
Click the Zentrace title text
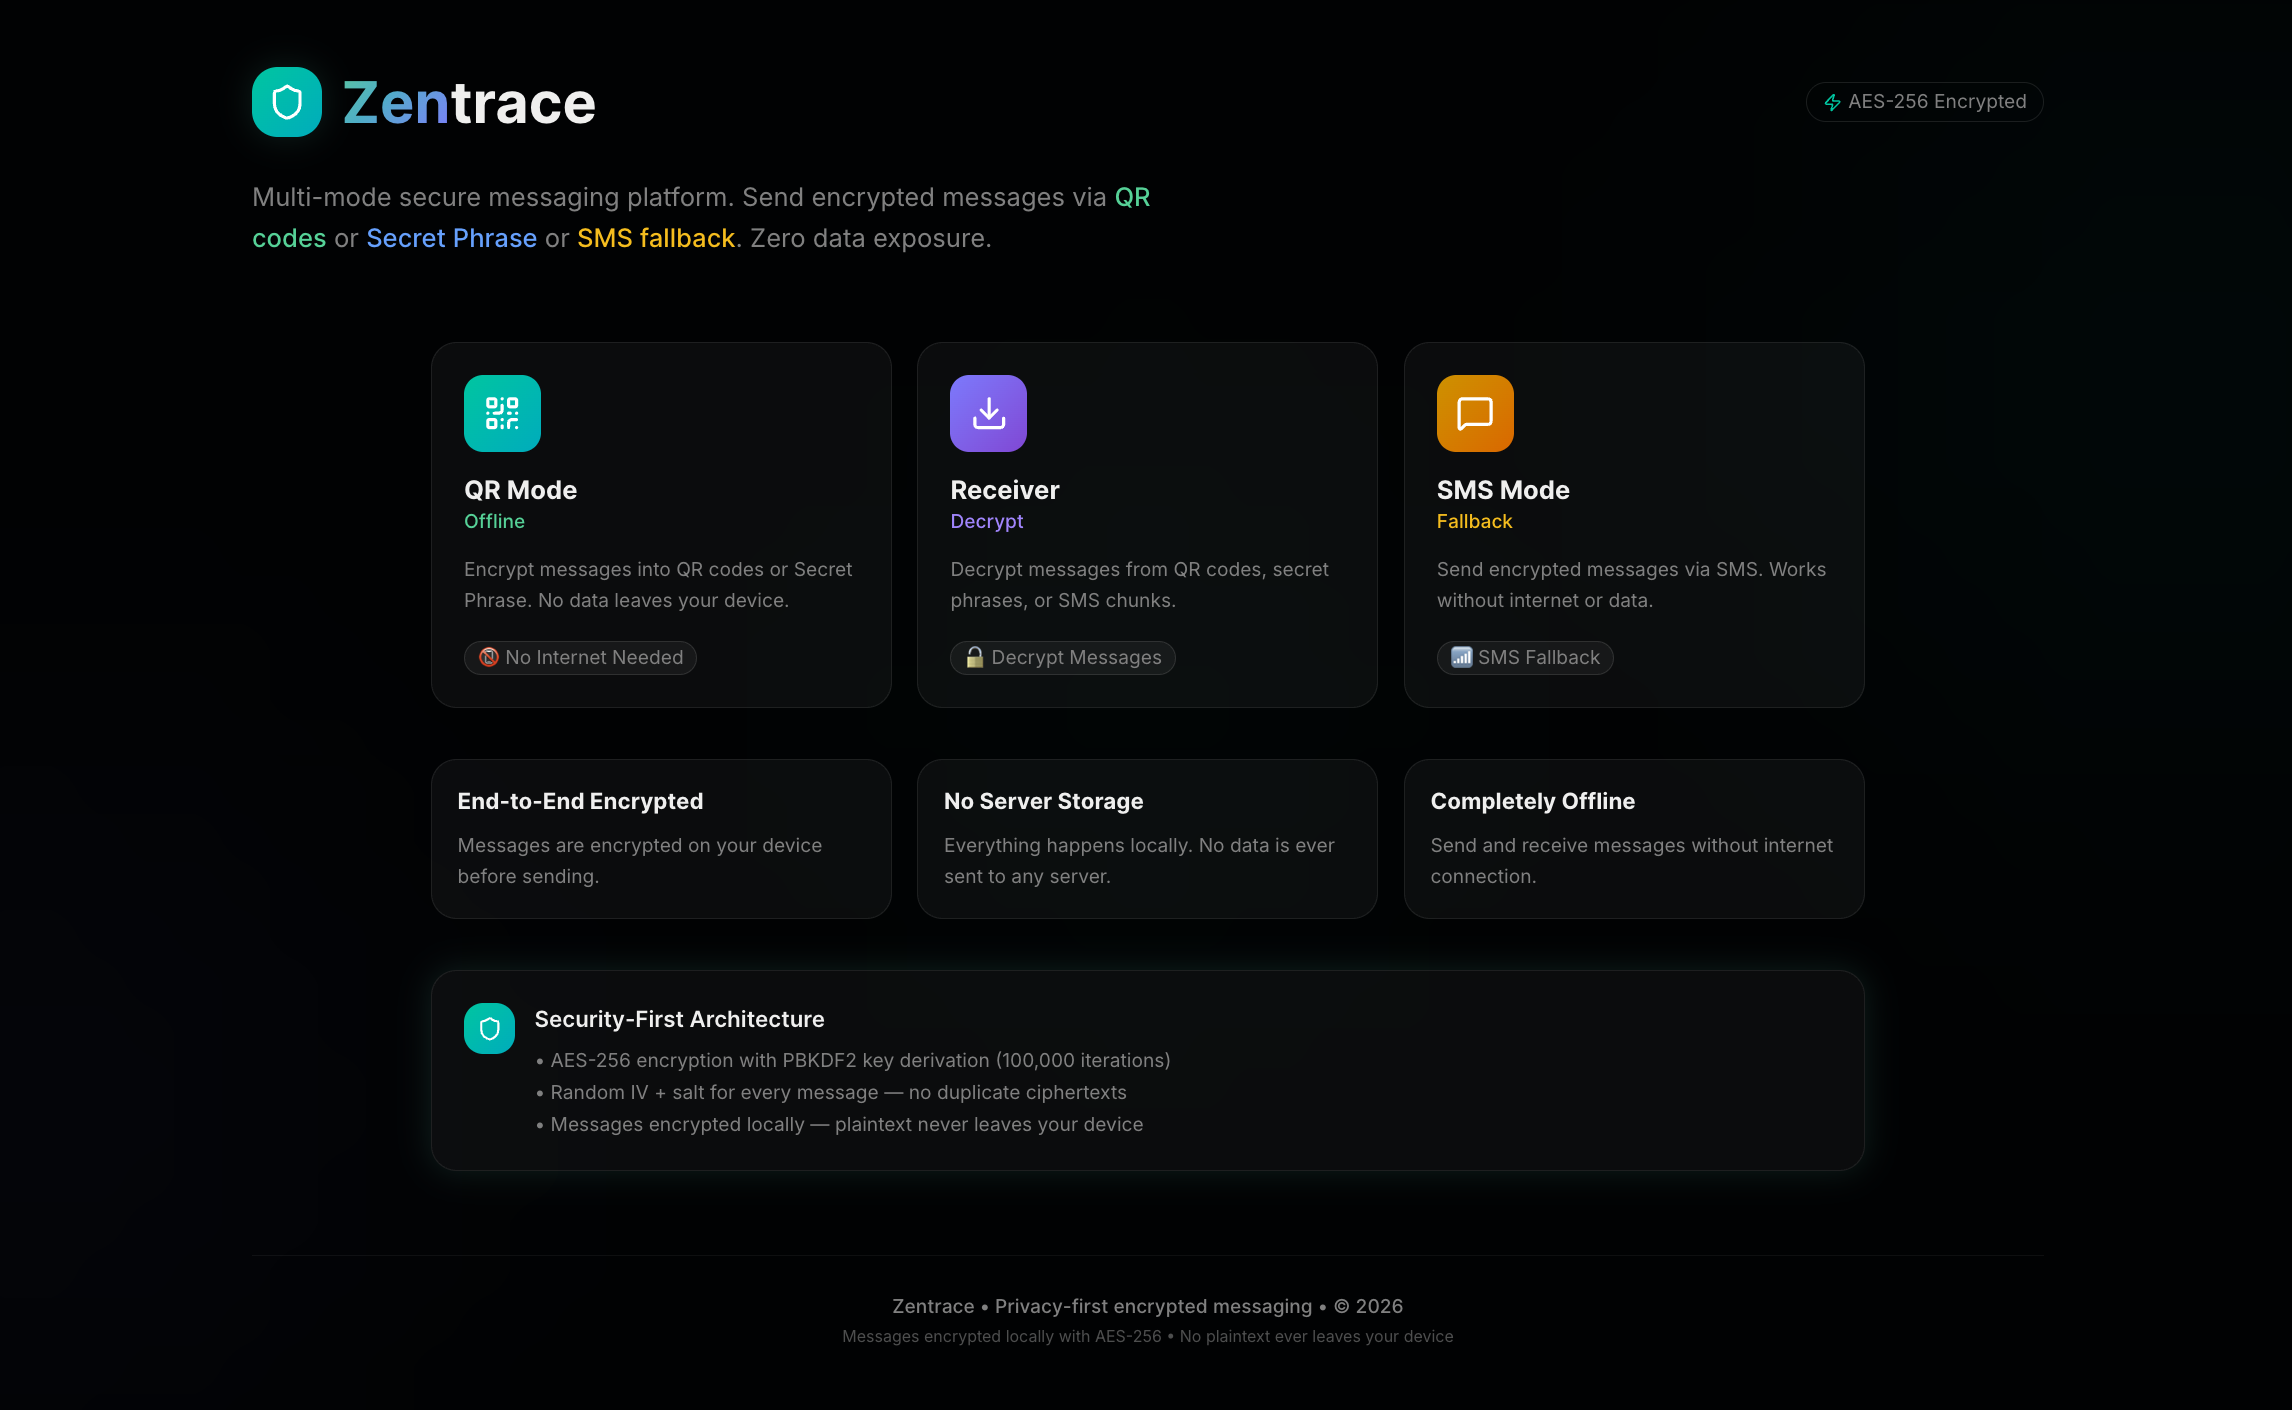tap(469, 102)
